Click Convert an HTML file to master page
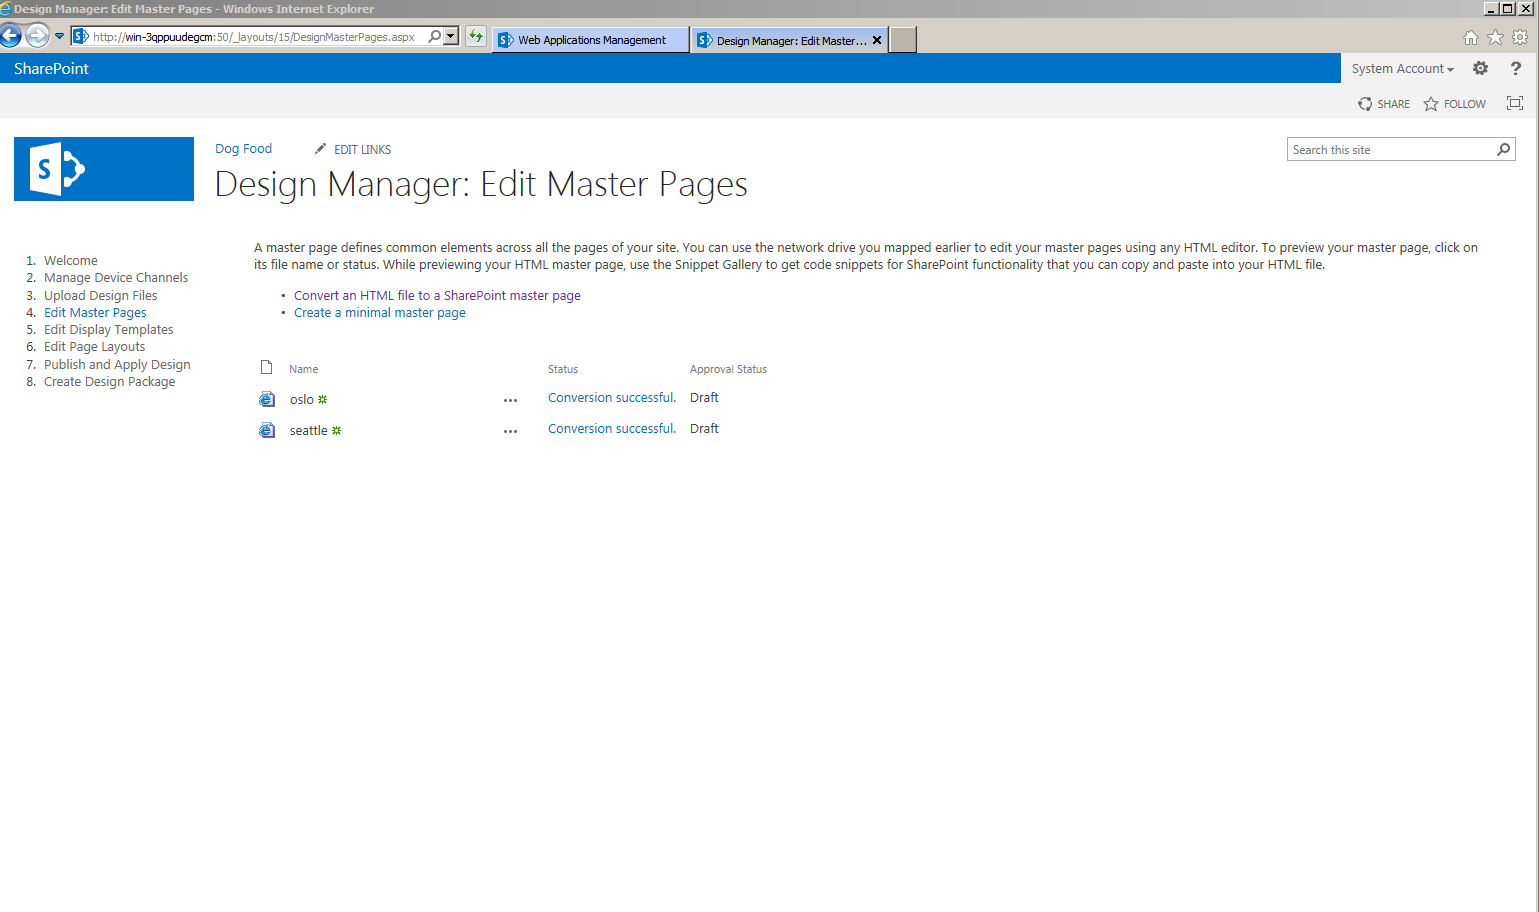The height and width of the screenshot is (912, 1539). point(437,295)
